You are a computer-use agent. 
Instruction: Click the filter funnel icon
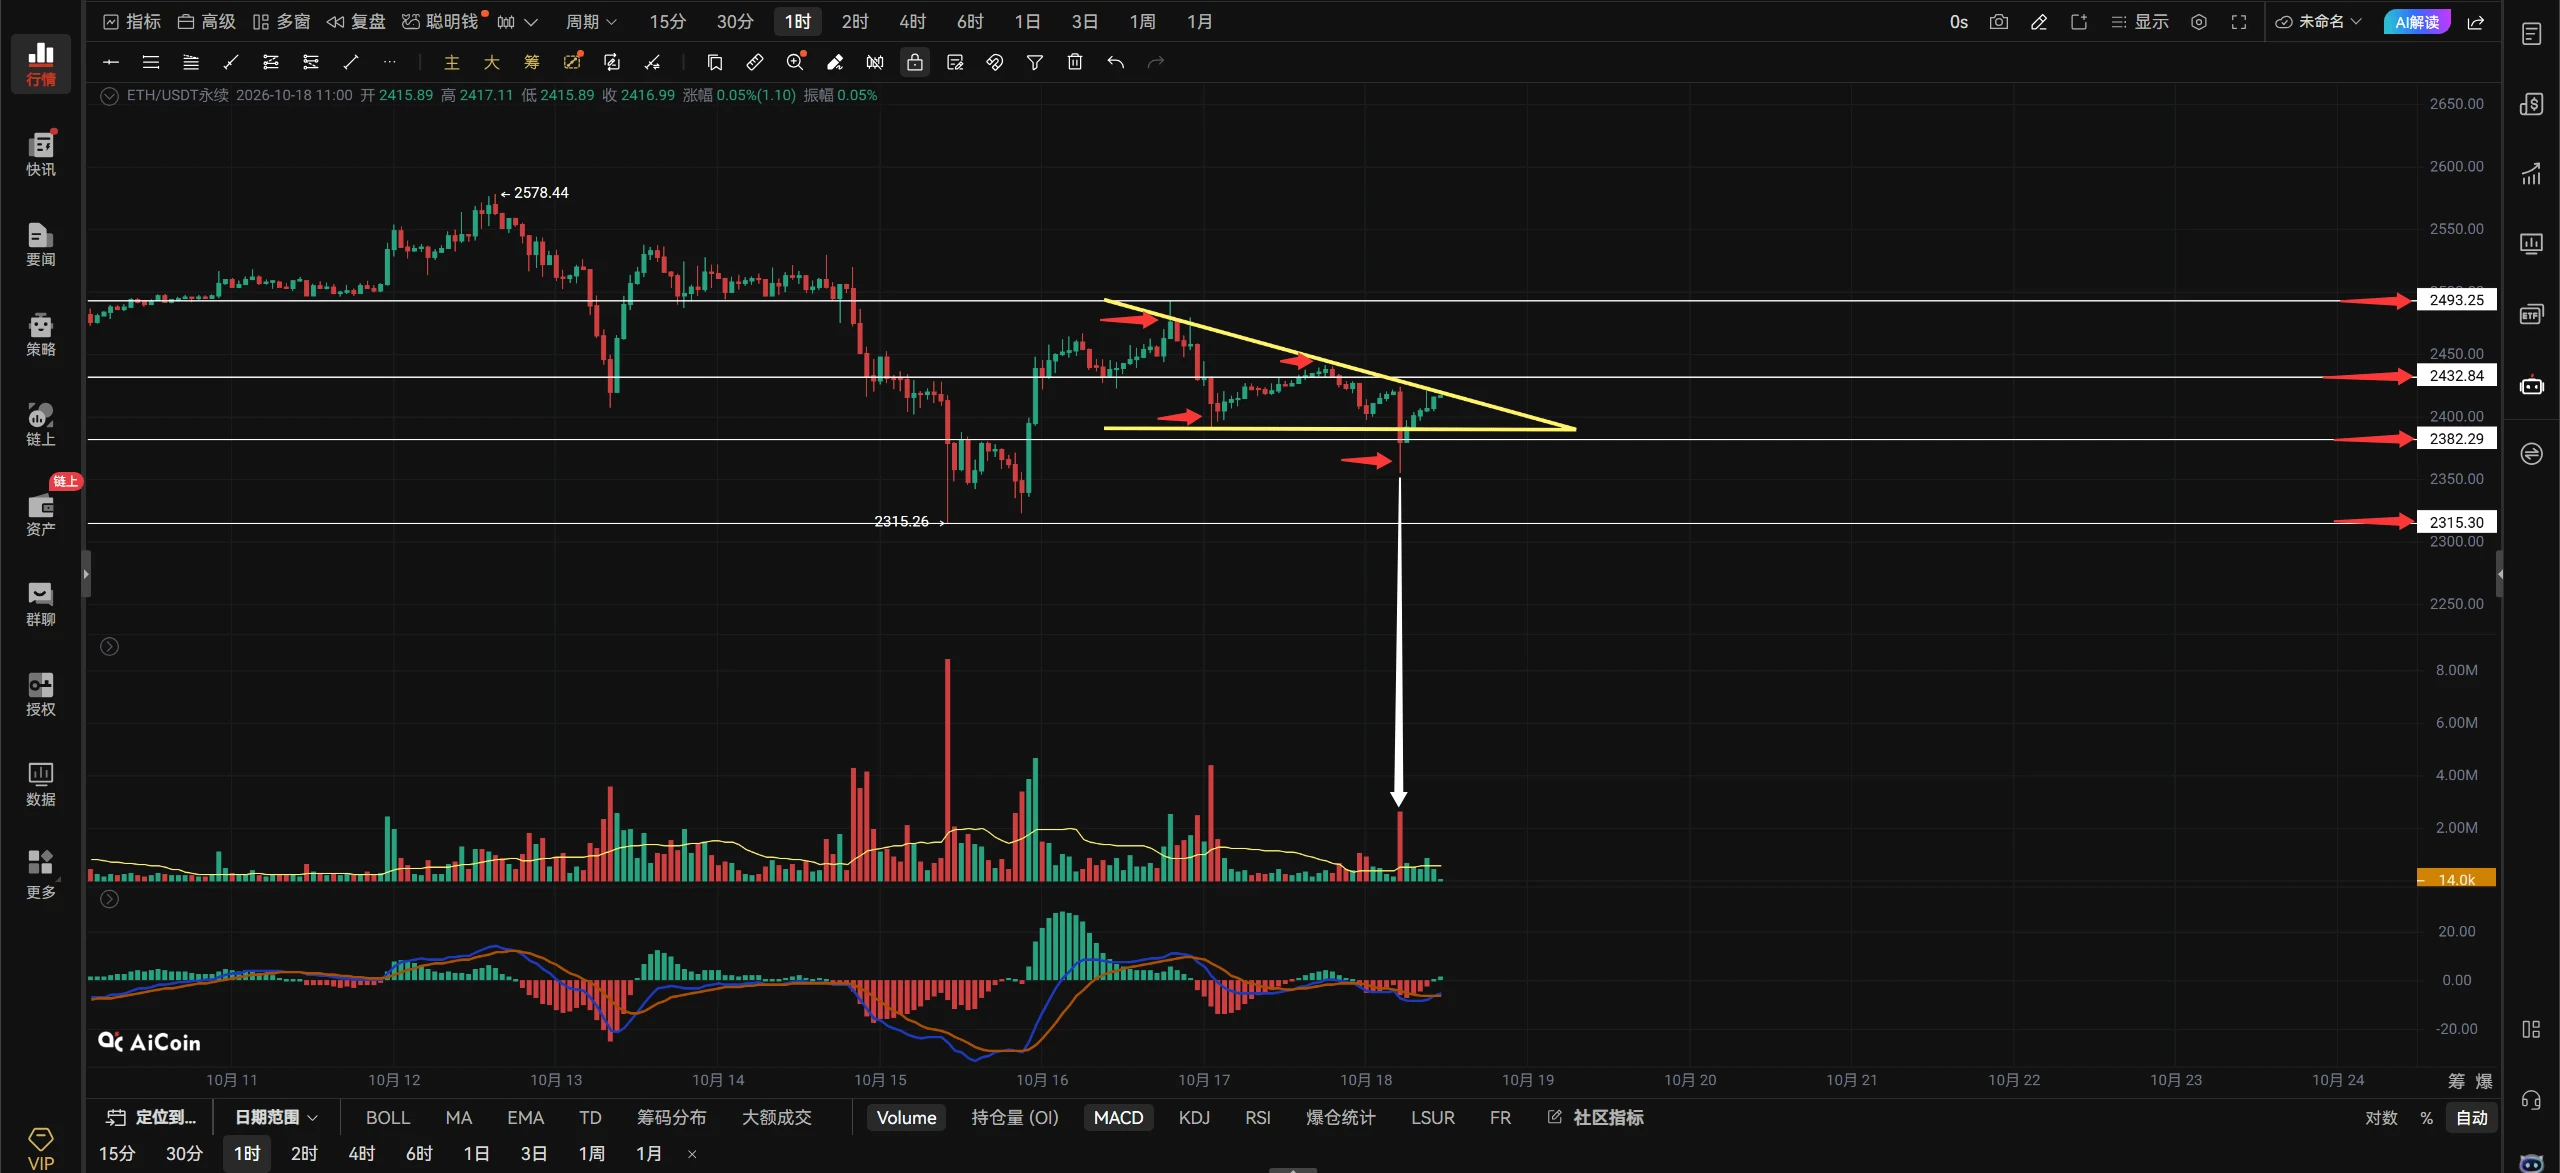pos(1035,62)
